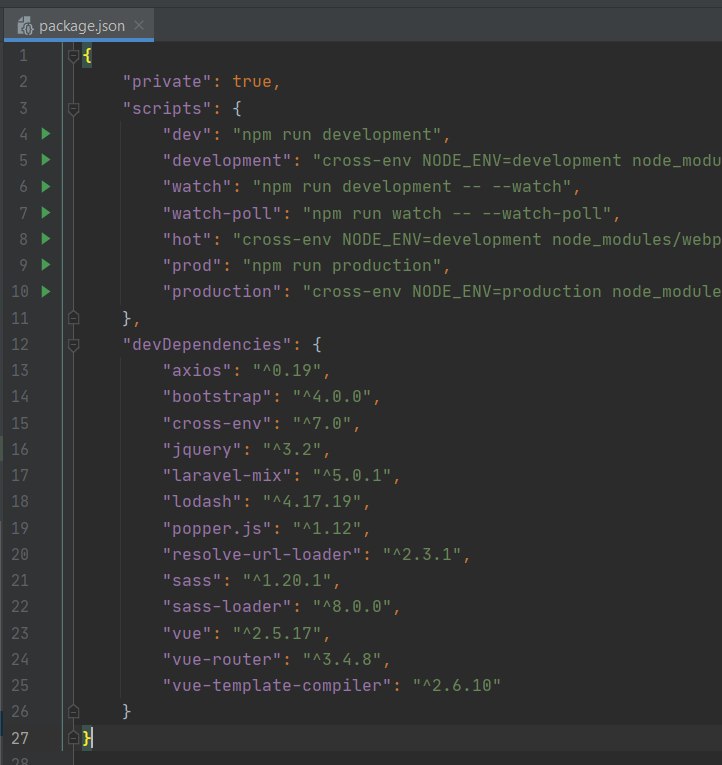
Task: Click the "laravel-mix" dependency name
Action: point(227,475)
